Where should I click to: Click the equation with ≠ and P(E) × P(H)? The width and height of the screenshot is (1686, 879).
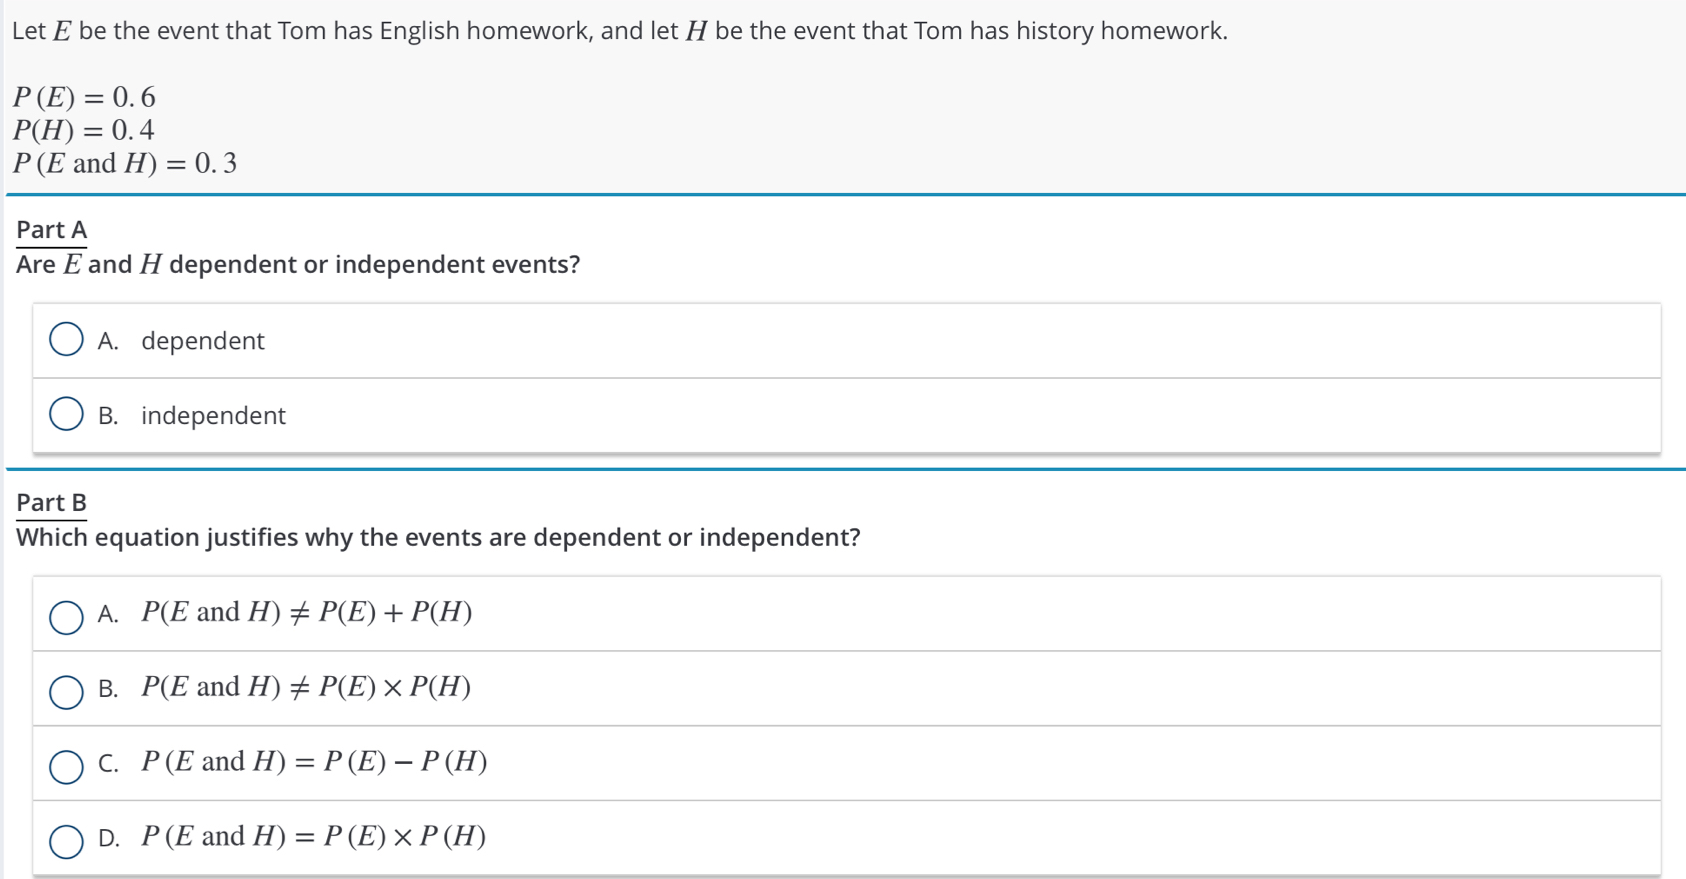coord(306,687)
